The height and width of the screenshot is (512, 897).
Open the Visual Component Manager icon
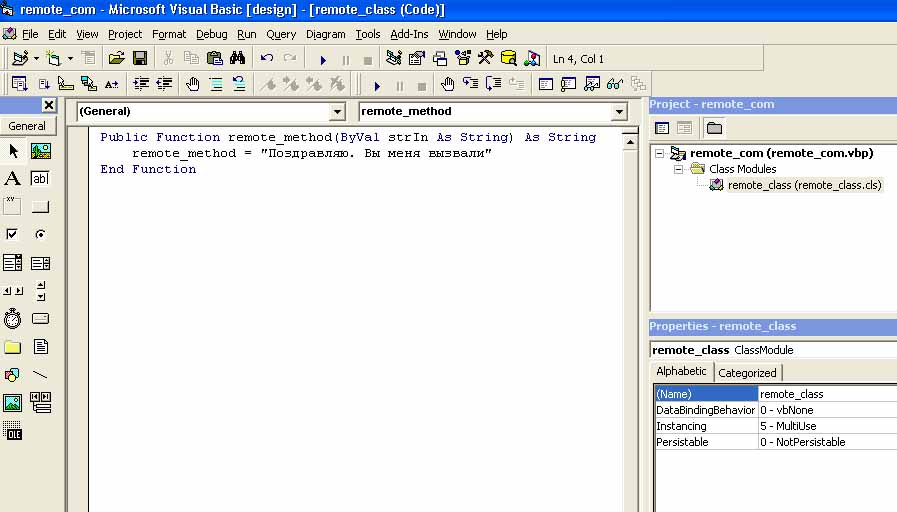531,58
